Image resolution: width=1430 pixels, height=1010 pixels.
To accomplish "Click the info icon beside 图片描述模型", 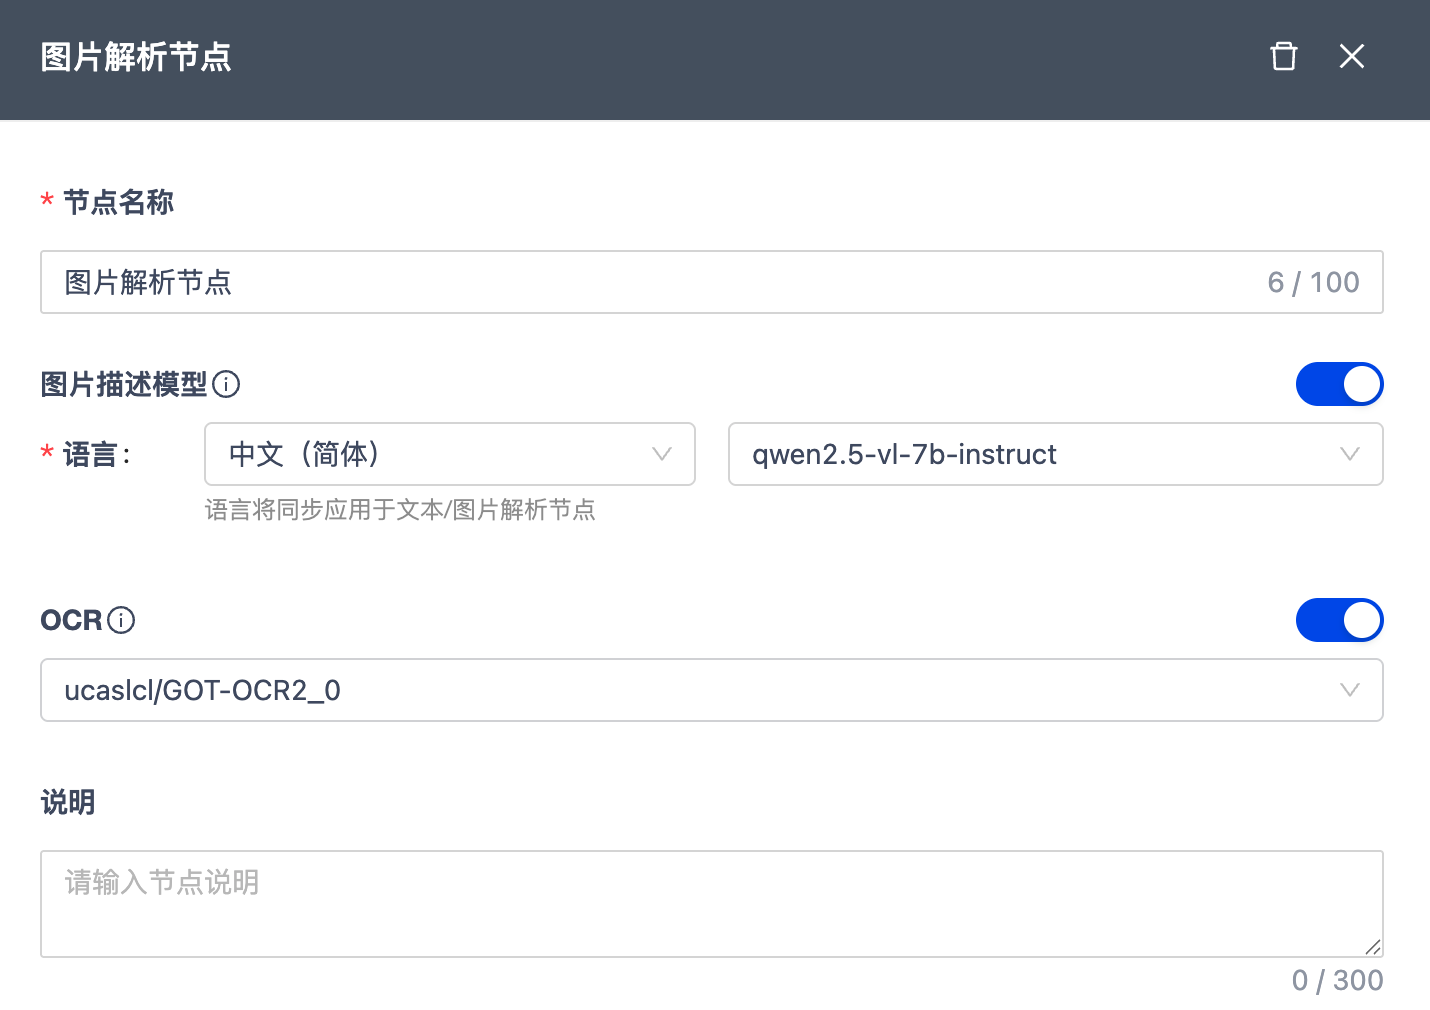I will tap(226, 384).
